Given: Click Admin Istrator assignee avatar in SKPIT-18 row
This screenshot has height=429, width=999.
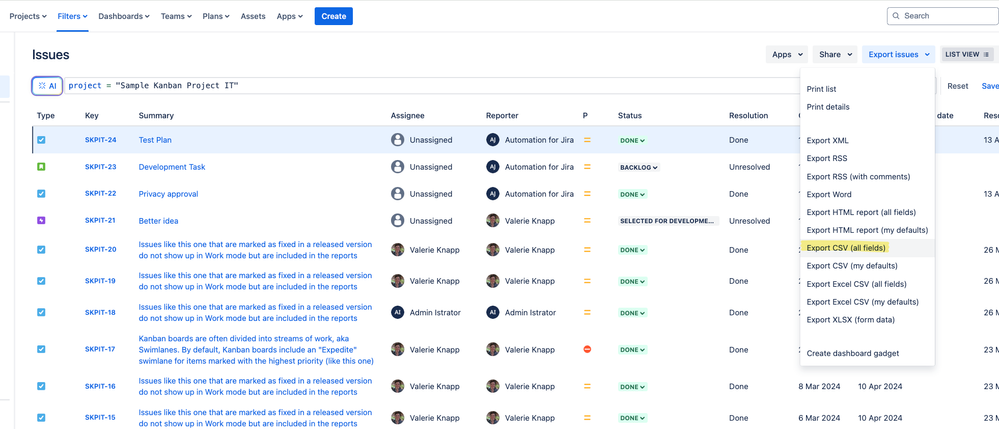Looking at the screenshot, I should (x=398, y=312).
